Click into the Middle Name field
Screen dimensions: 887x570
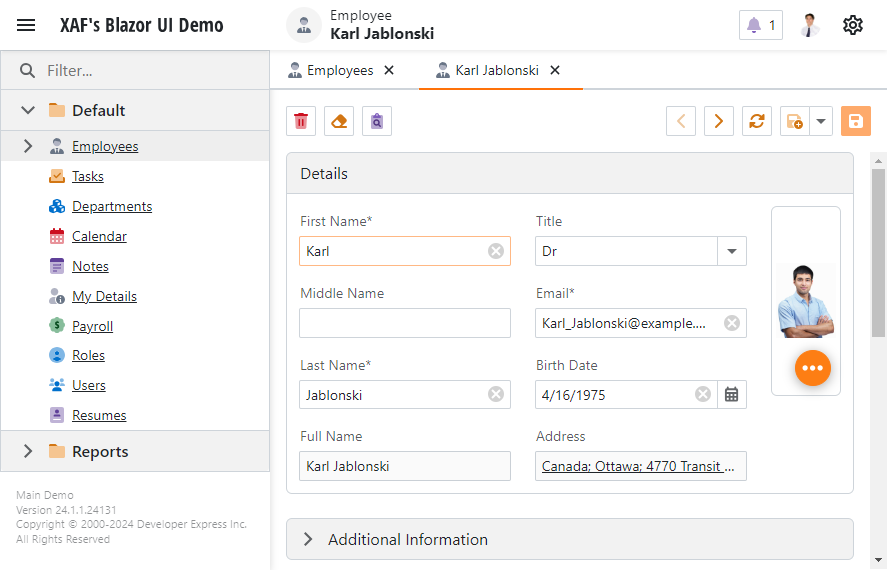(x=405, y=323)
